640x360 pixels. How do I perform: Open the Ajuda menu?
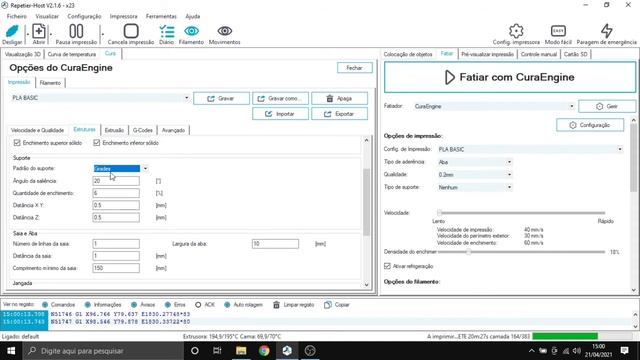point(193,16)
